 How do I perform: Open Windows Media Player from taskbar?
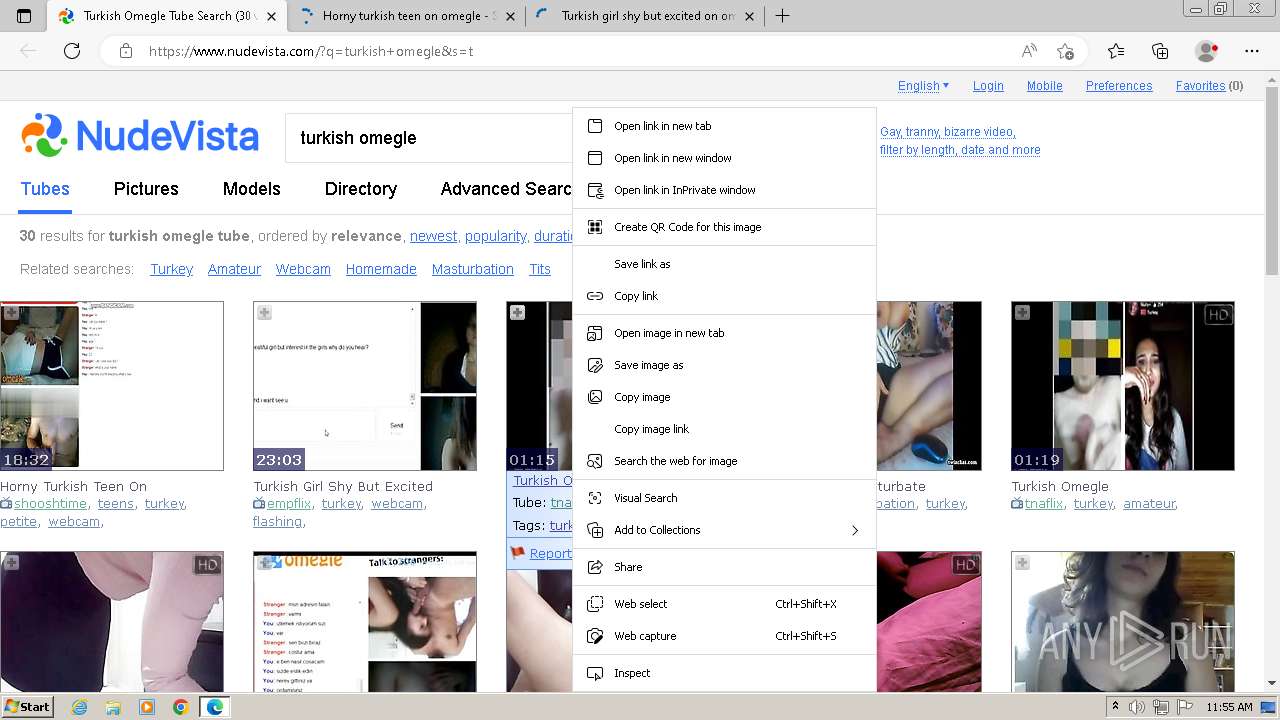[x=147, y=707]
